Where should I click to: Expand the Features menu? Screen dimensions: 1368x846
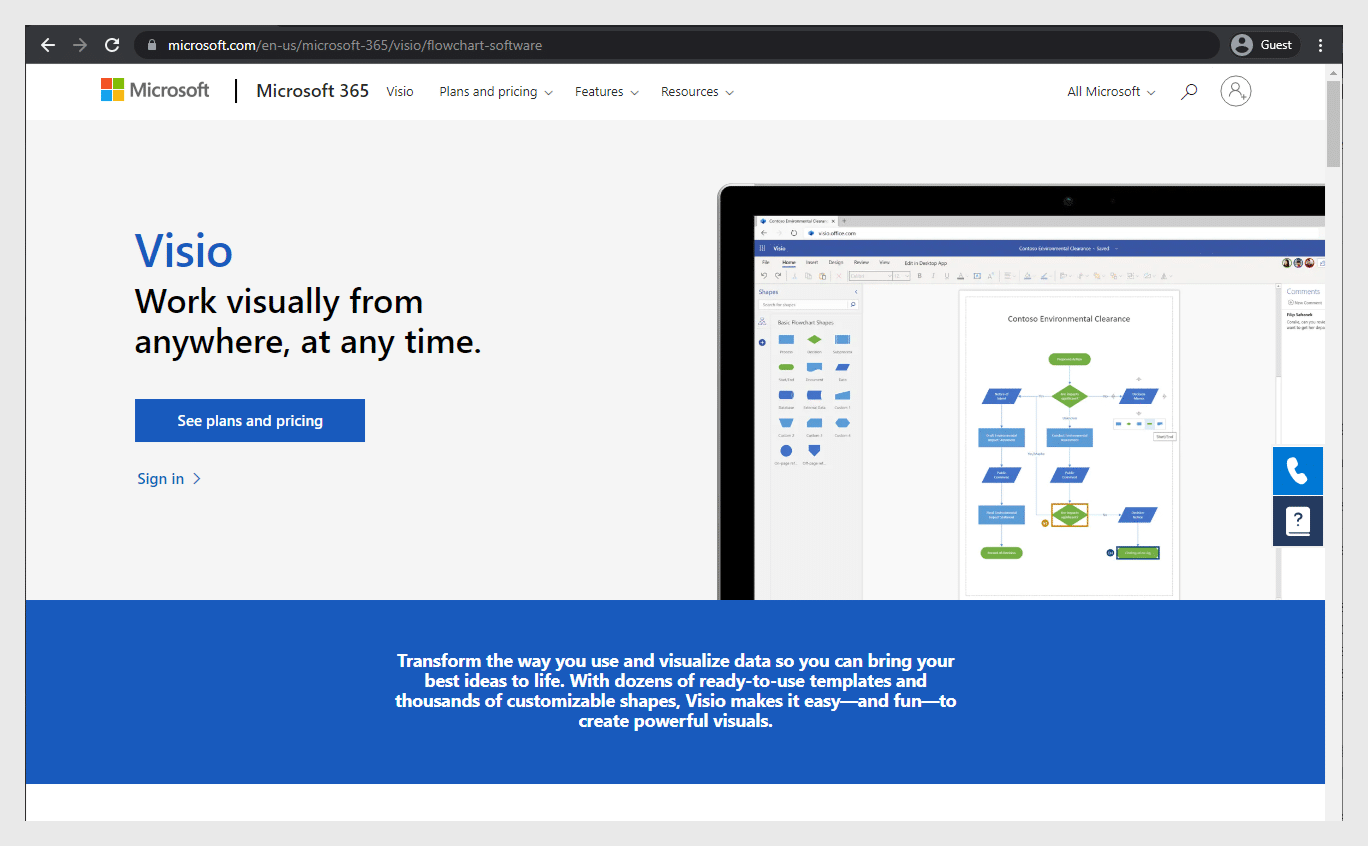click(606, 91)
